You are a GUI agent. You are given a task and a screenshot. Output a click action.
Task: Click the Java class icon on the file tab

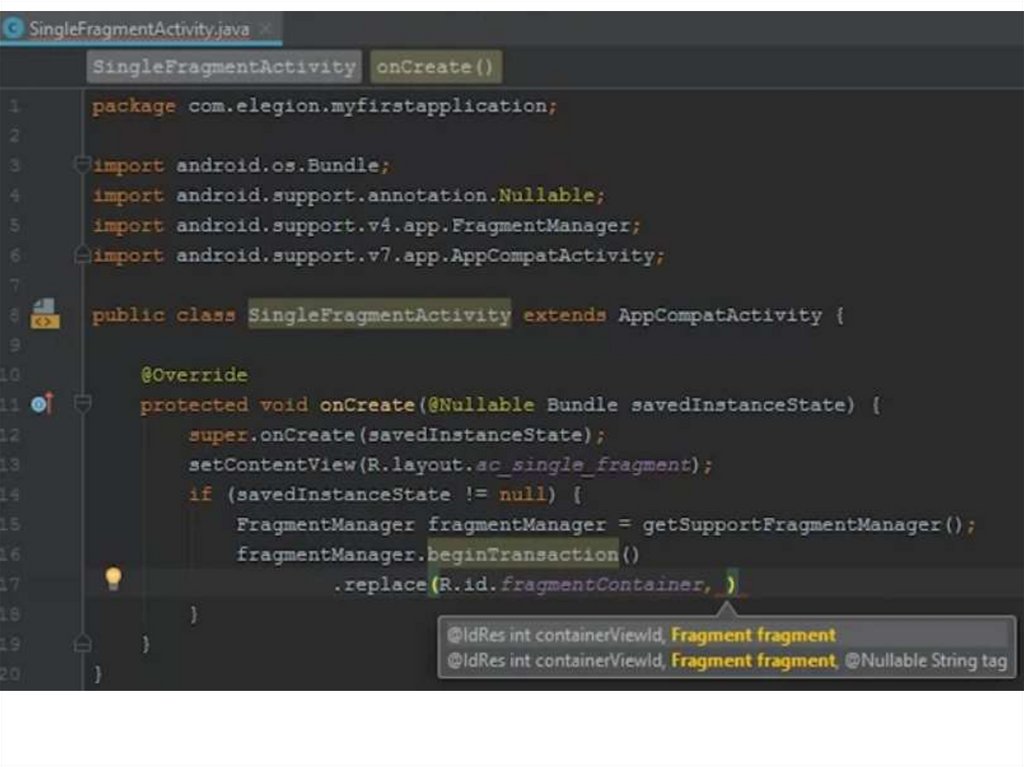pyautogui.click(x=13, y=28)
